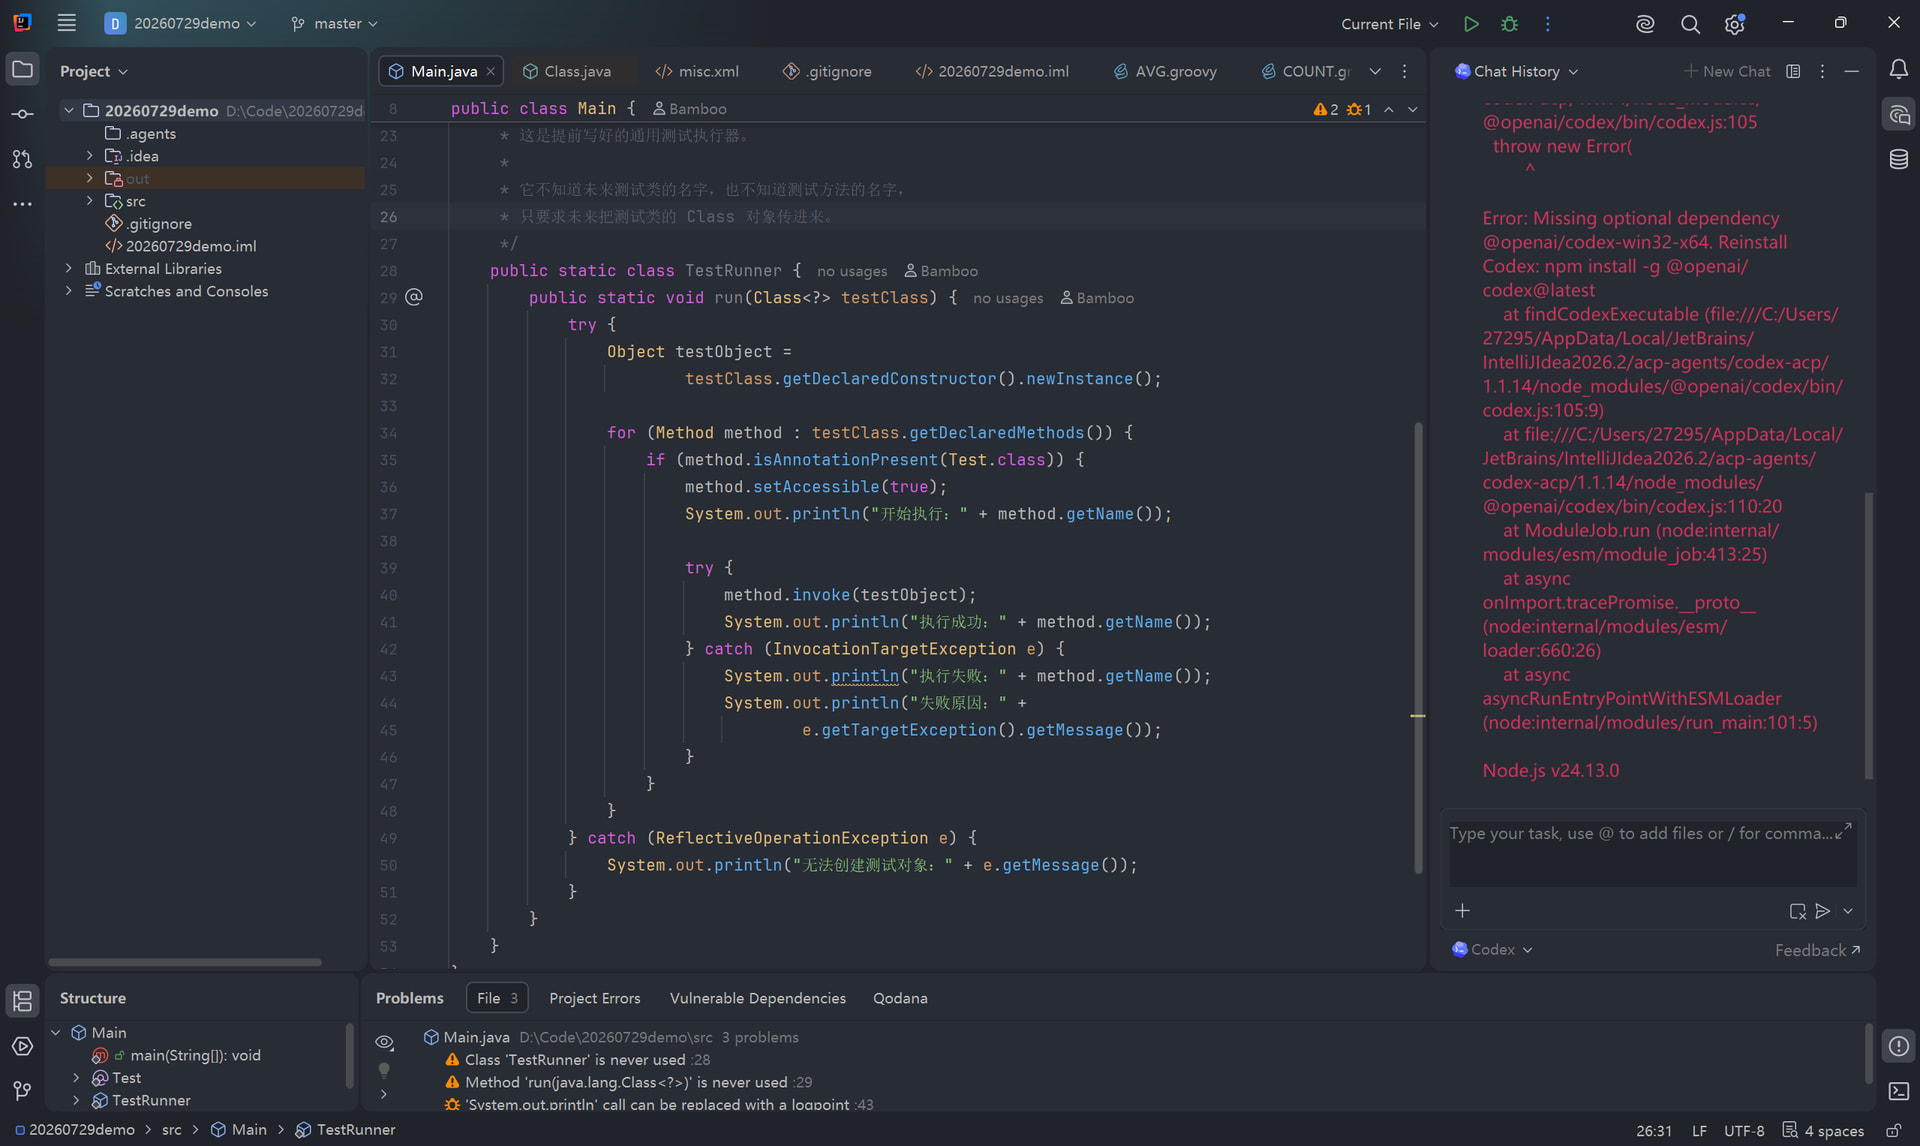
Task: Open Search Everywhere magnifier
Action: 1690,24
